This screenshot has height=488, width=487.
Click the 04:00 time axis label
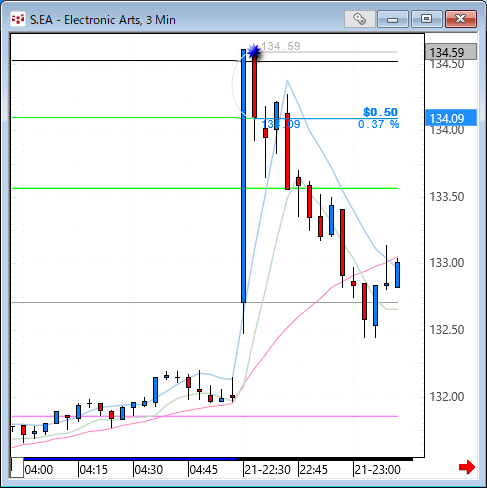point(39,470)
